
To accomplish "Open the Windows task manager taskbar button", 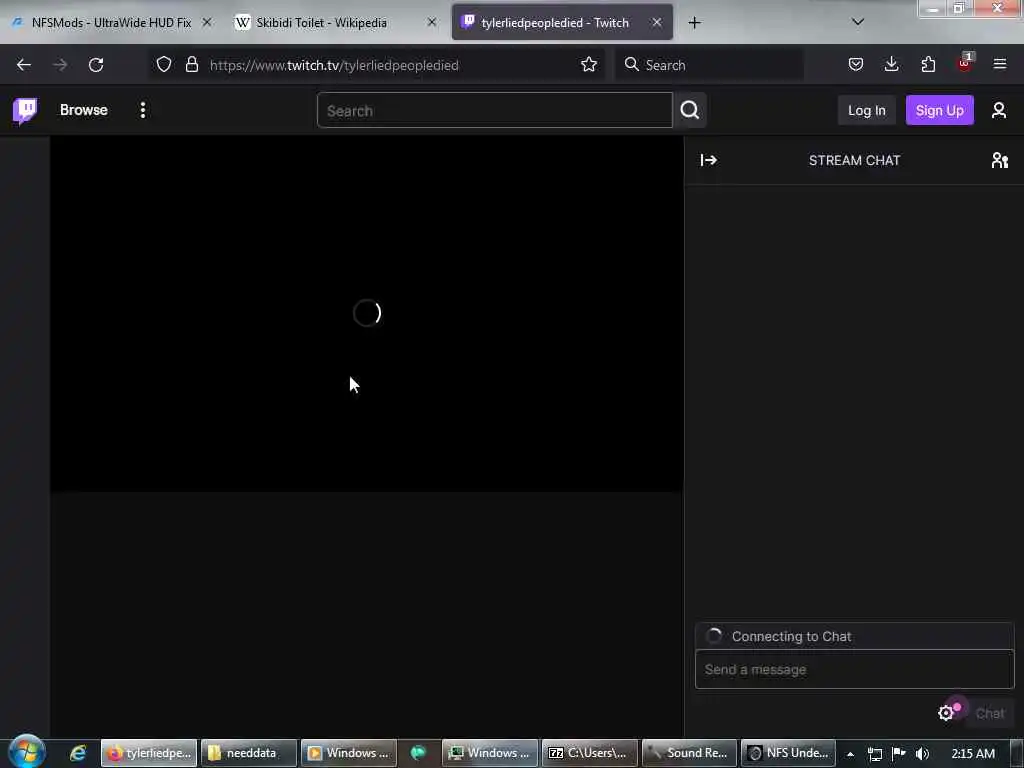I will [x=490, y=753].
